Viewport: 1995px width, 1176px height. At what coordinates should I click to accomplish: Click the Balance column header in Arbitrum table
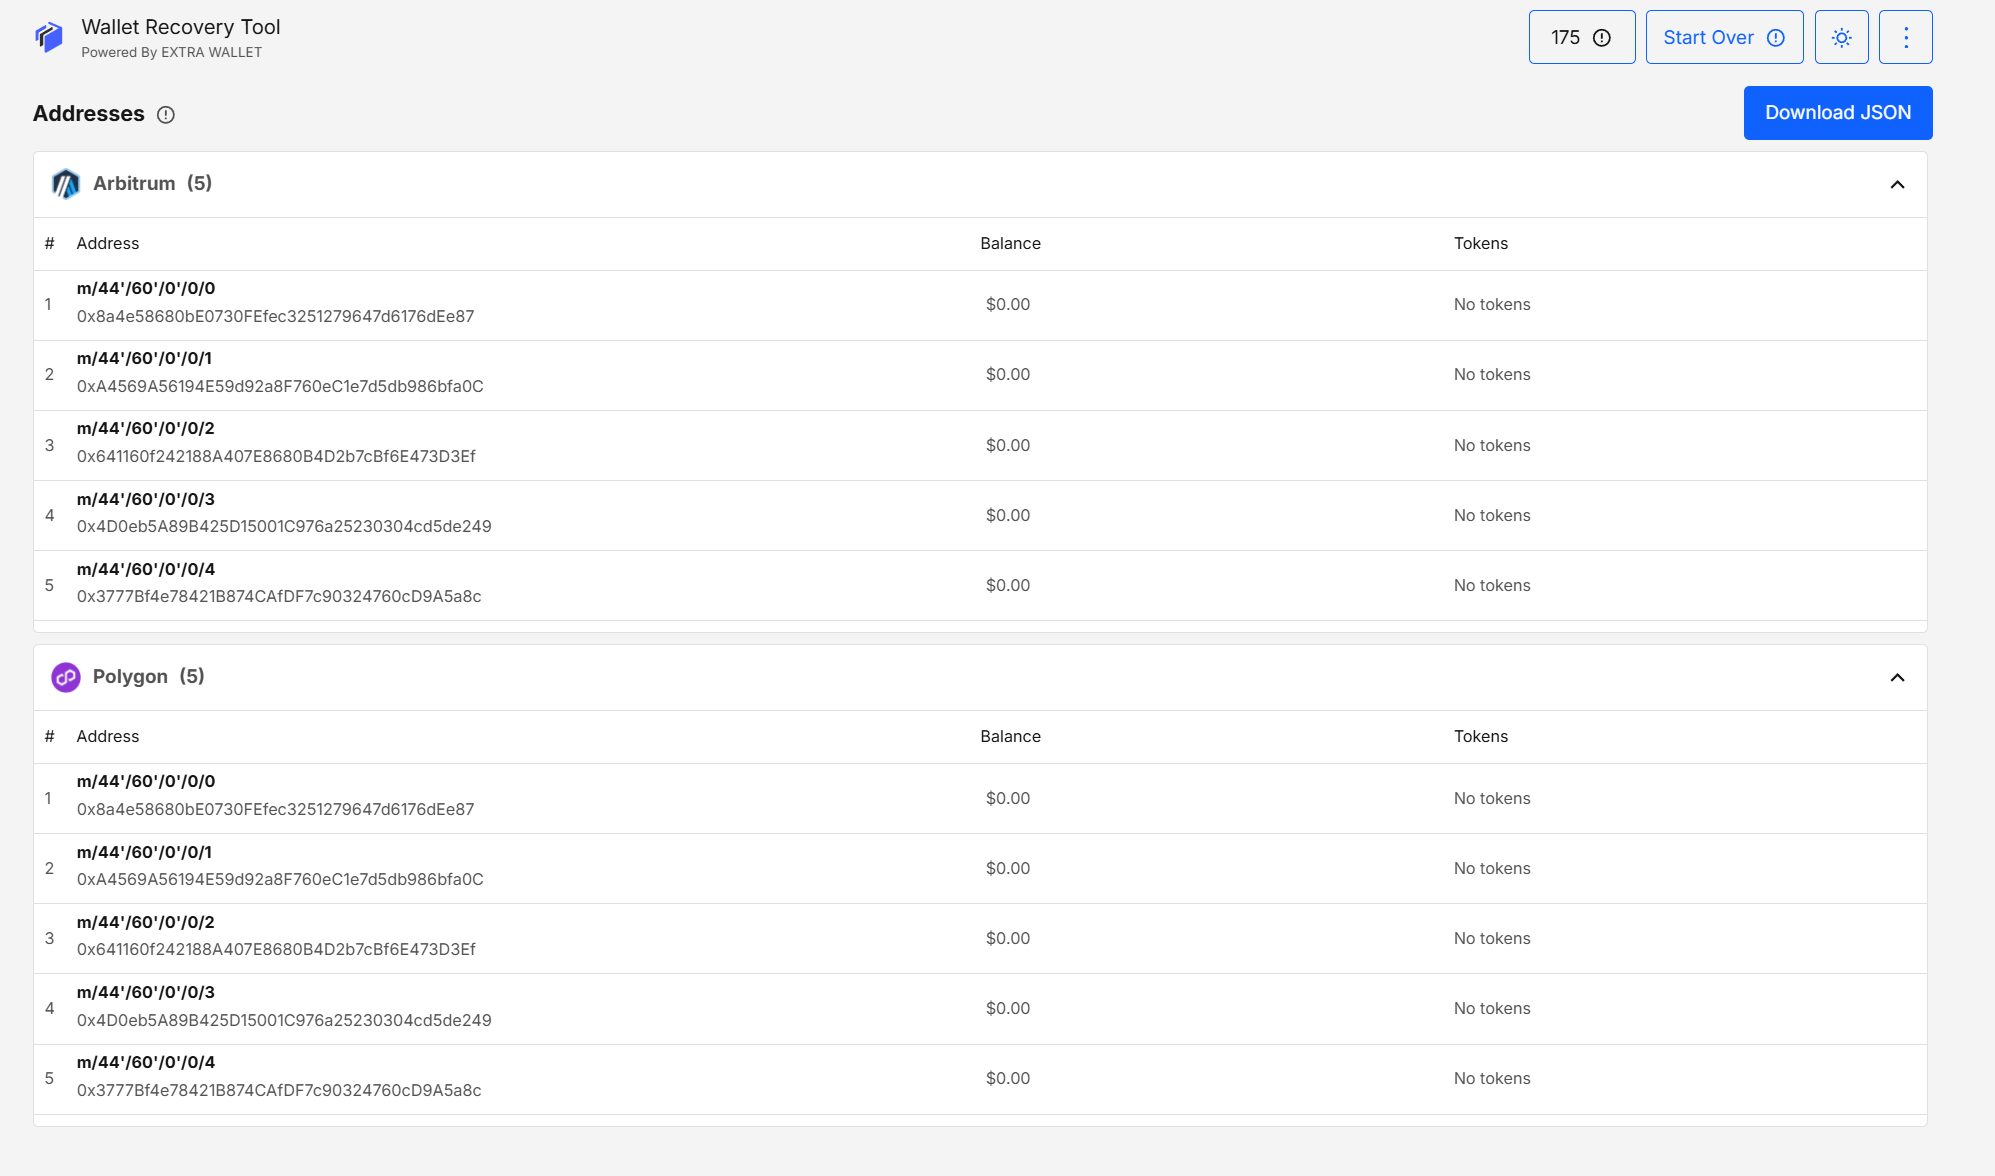(1010, 243)
